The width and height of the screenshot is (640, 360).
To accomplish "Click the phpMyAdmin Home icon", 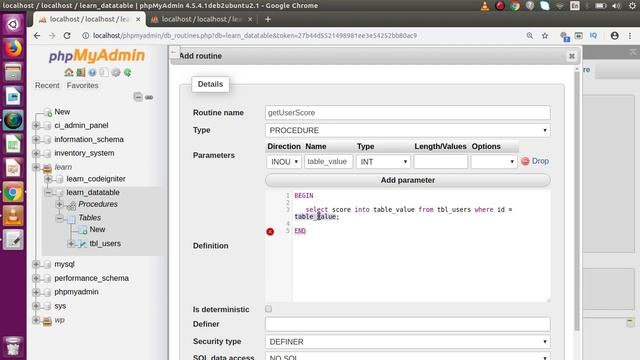I will (x=69, y=72).
